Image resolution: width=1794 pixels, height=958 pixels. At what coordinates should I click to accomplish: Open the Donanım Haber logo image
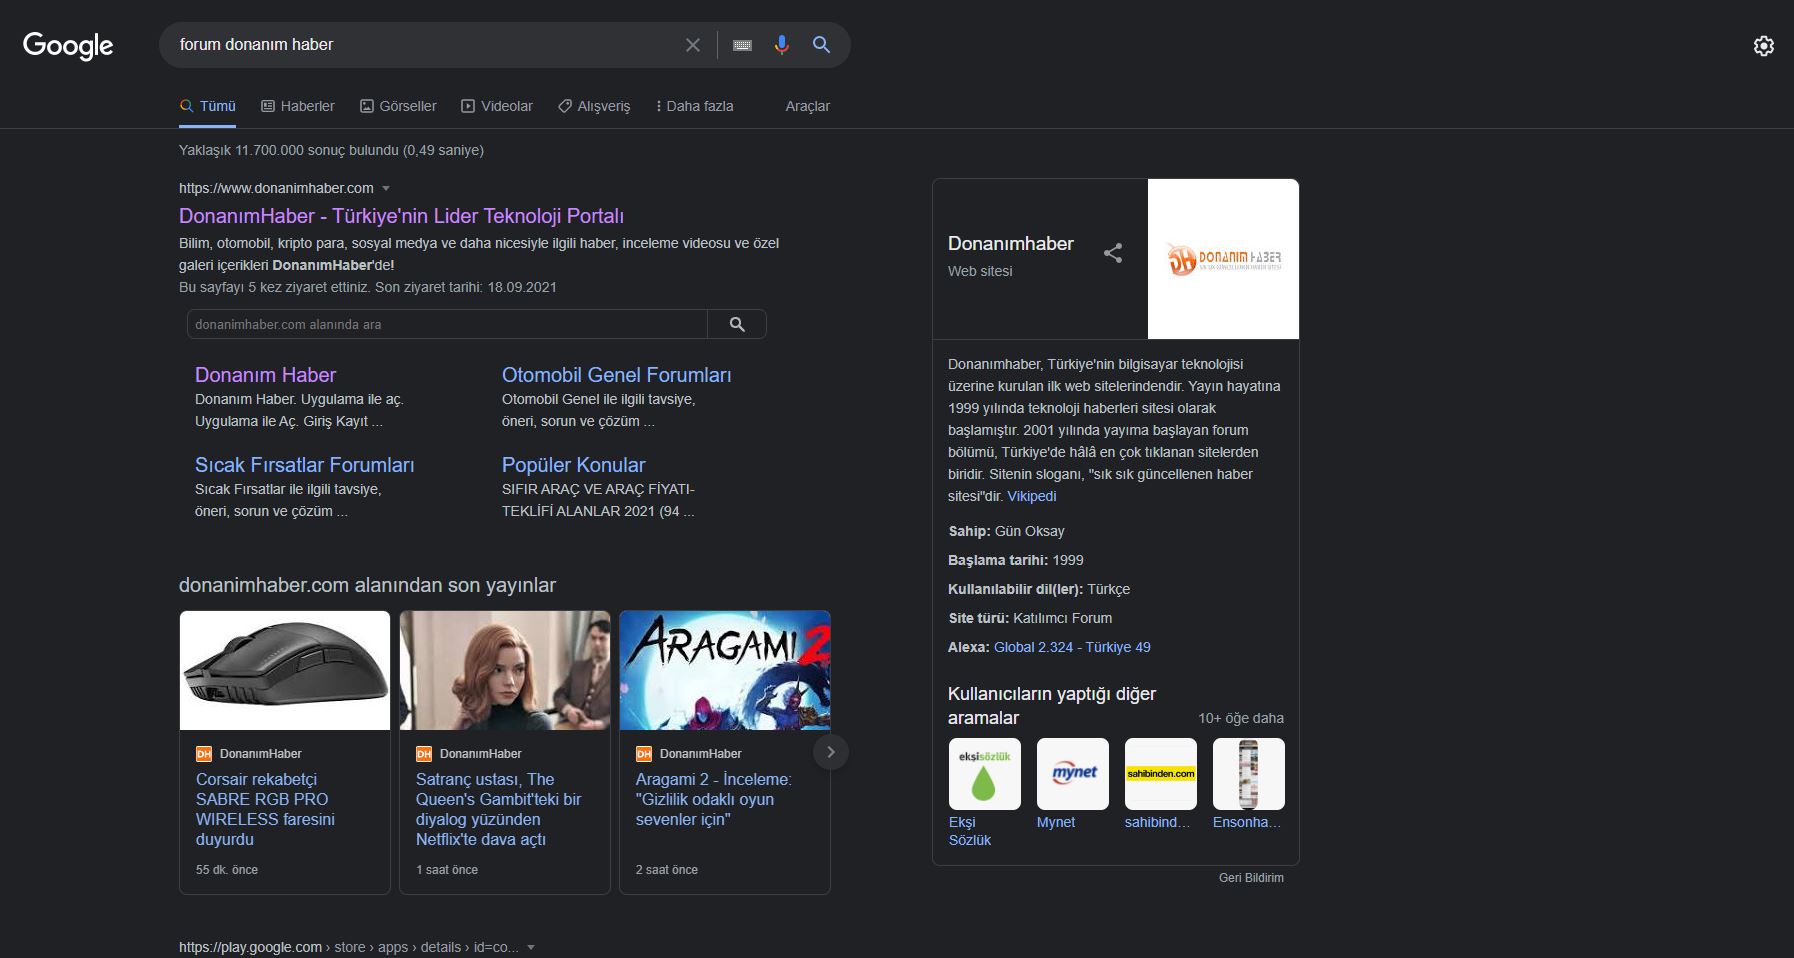point(1223,259)
